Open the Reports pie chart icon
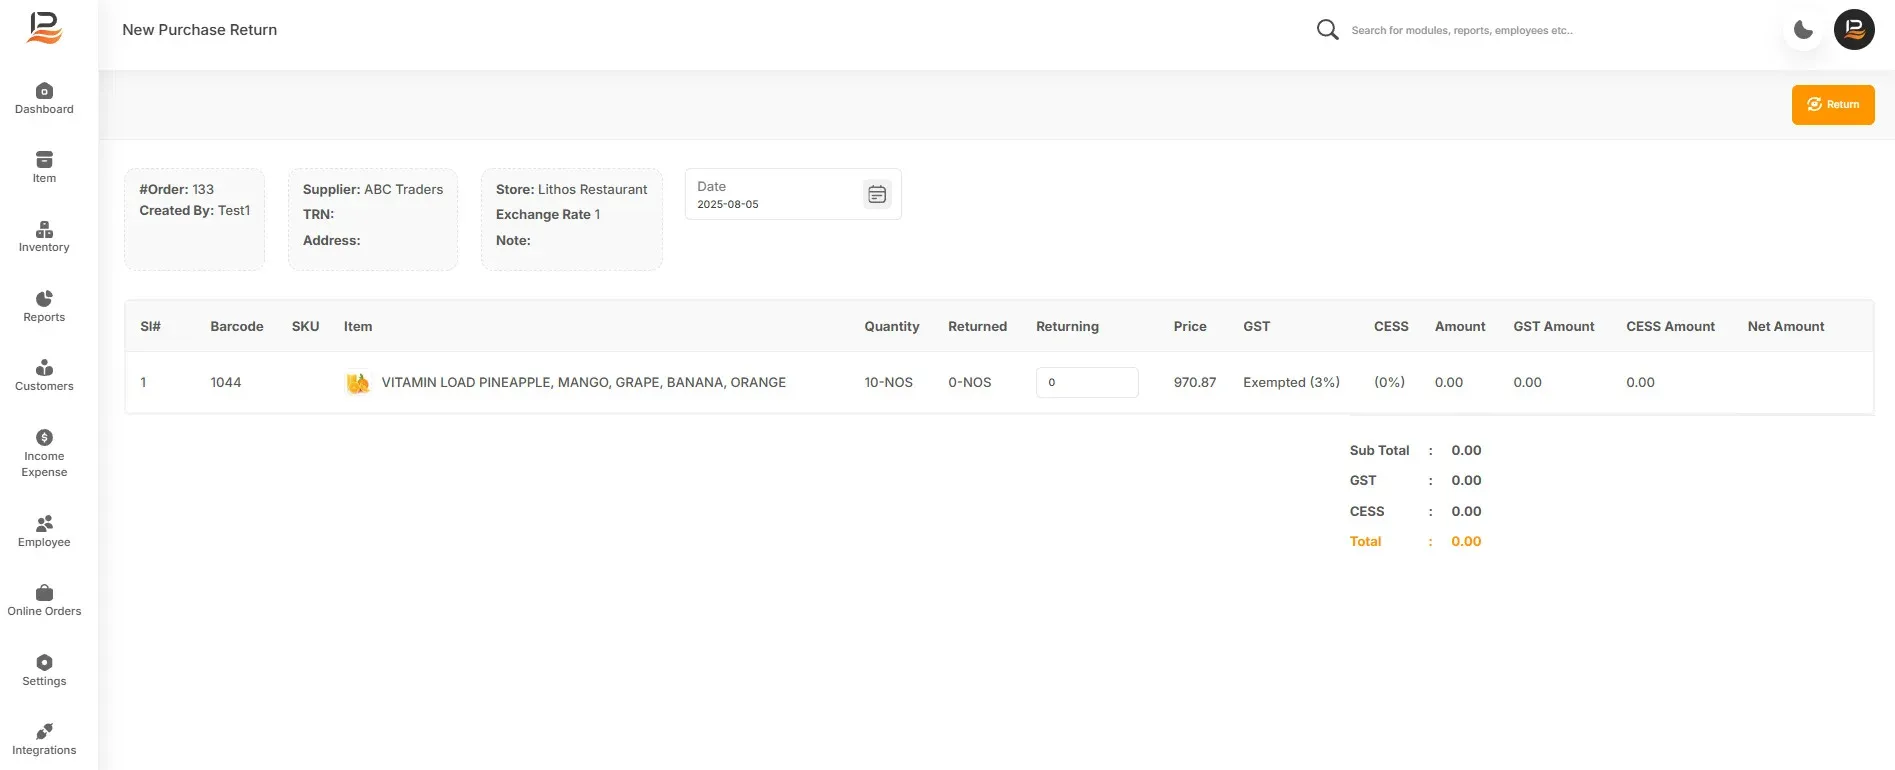 click(44, 298)
